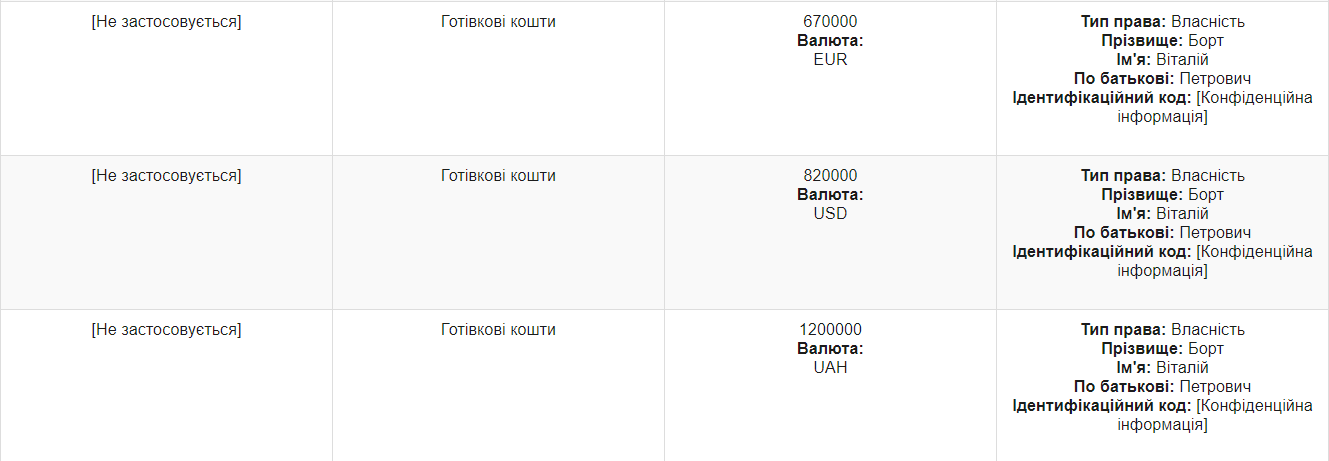Click the 820000 amount value
This screenshot has width=1329, height=461.
coord(830,176)
